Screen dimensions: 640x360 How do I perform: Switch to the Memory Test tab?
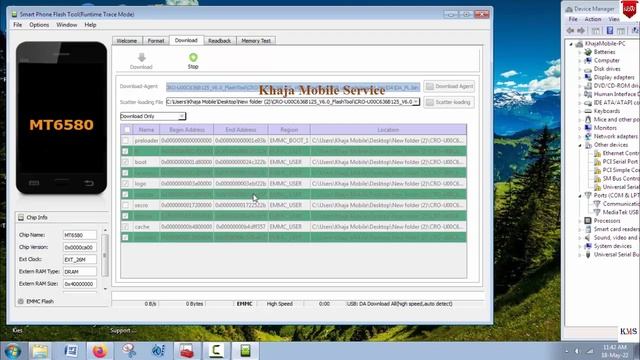coord(256,41)
